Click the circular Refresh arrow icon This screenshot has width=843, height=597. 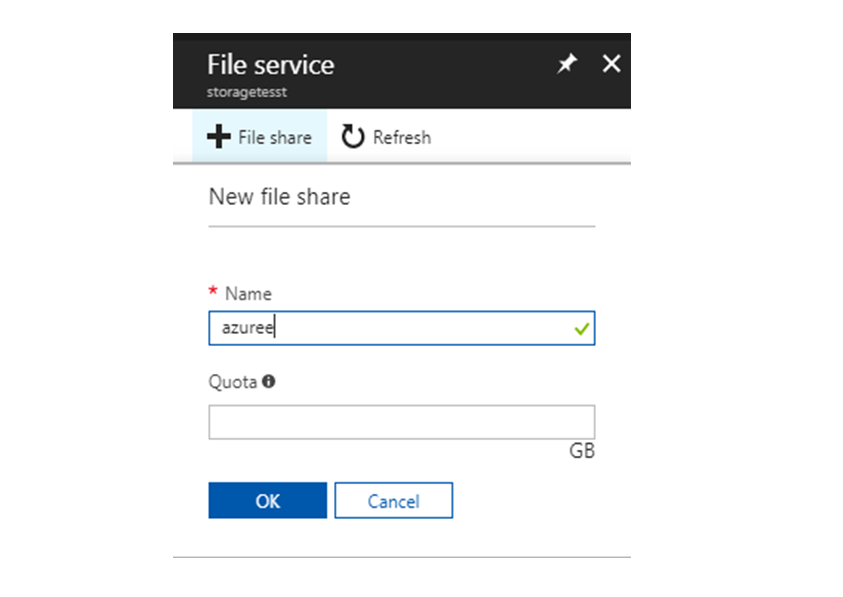(352, 137)
